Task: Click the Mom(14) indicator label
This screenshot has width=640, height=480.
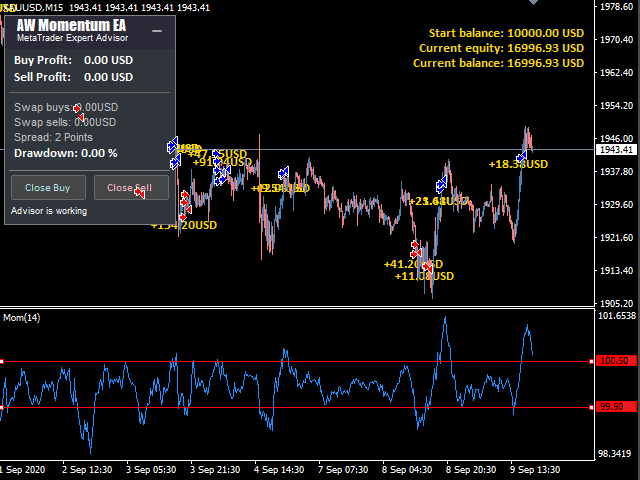Action: [22, 318]
